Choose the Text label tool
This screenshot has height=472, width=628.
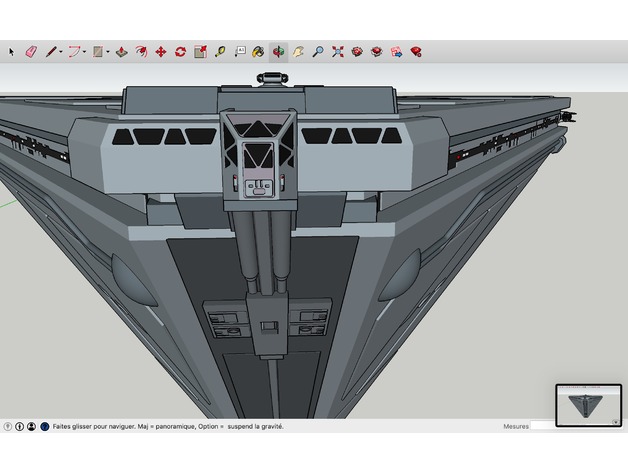coord(240,52)
